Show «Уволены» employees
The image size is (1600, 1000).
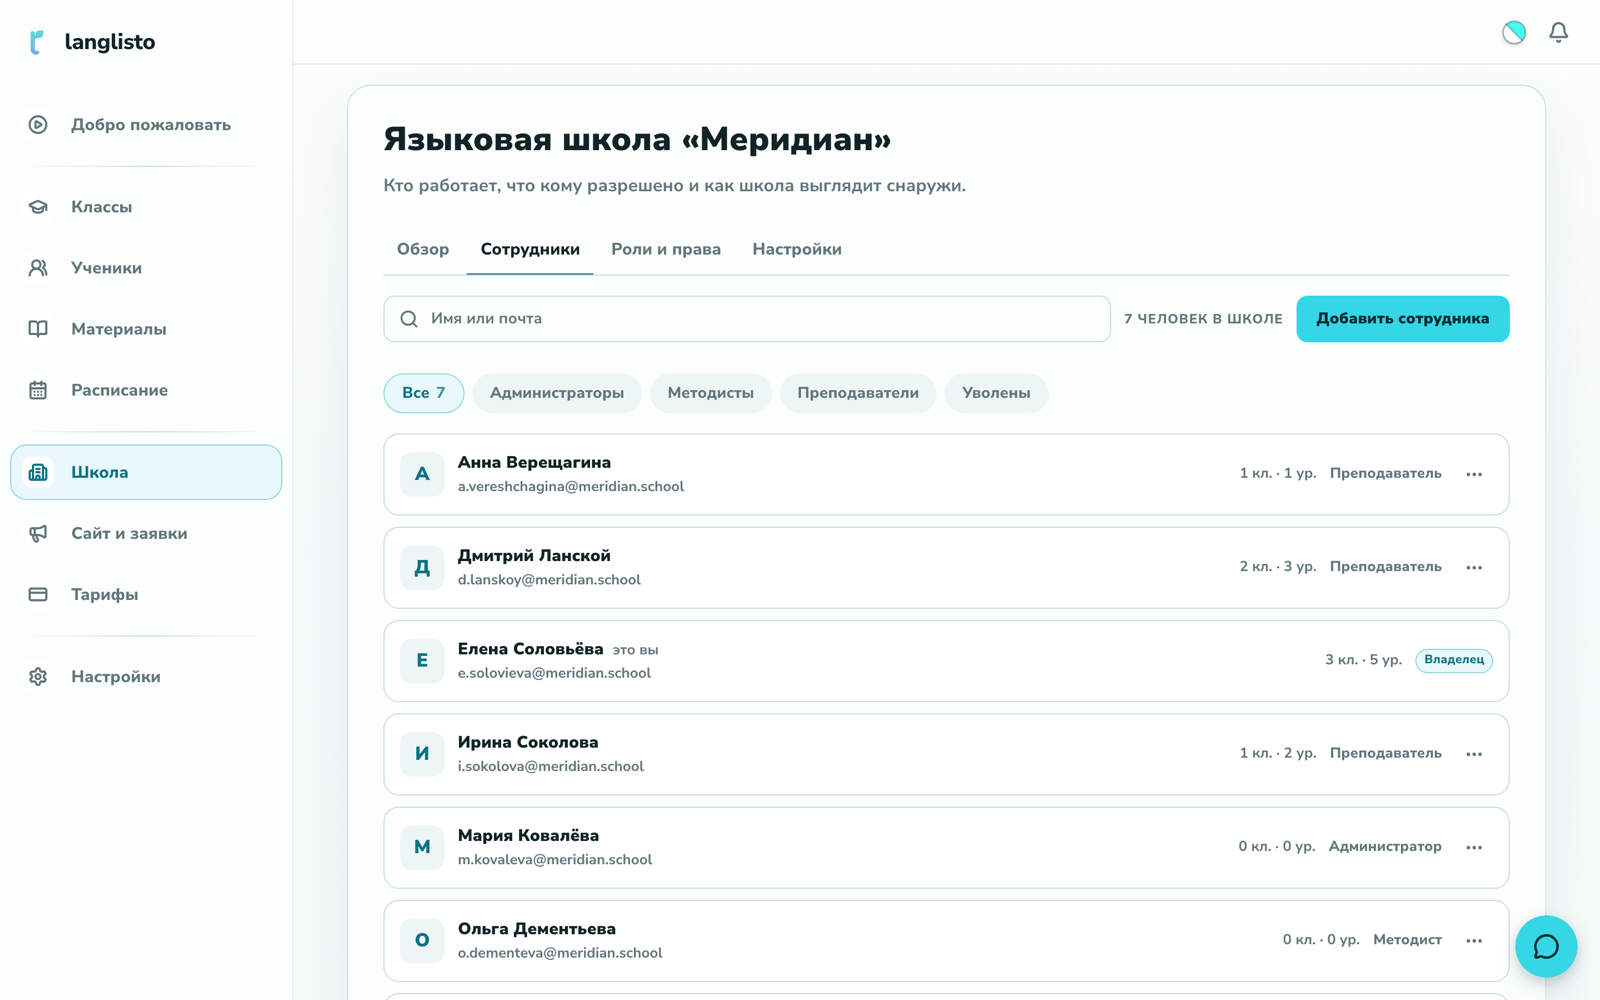pos(996,393)
